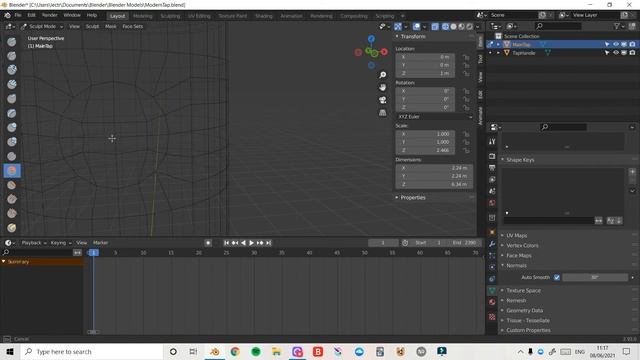Open the Modifier wrench properties tab
The height and width of the screenshot is (360, 640).
coord(492,244)
